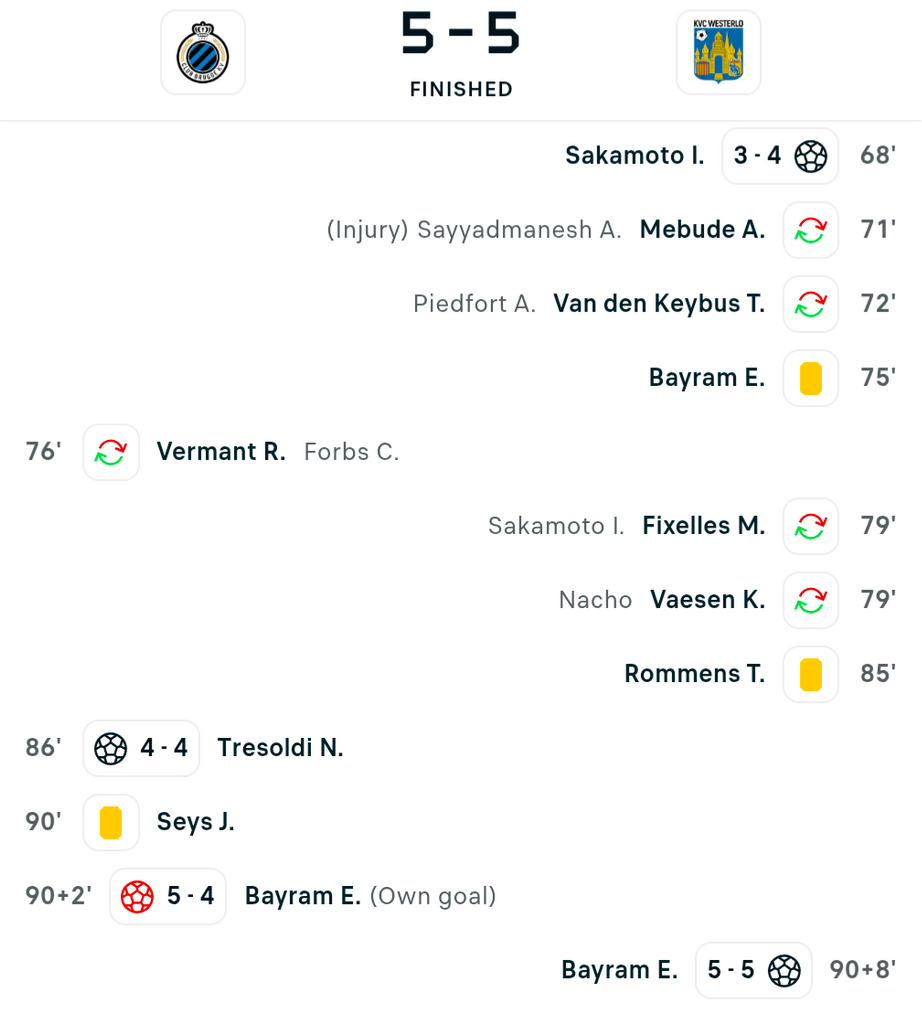This screenshot has height=1024, width=922.
Task: Click Vaesen K. player name
Action: click(x=707, y=600)
